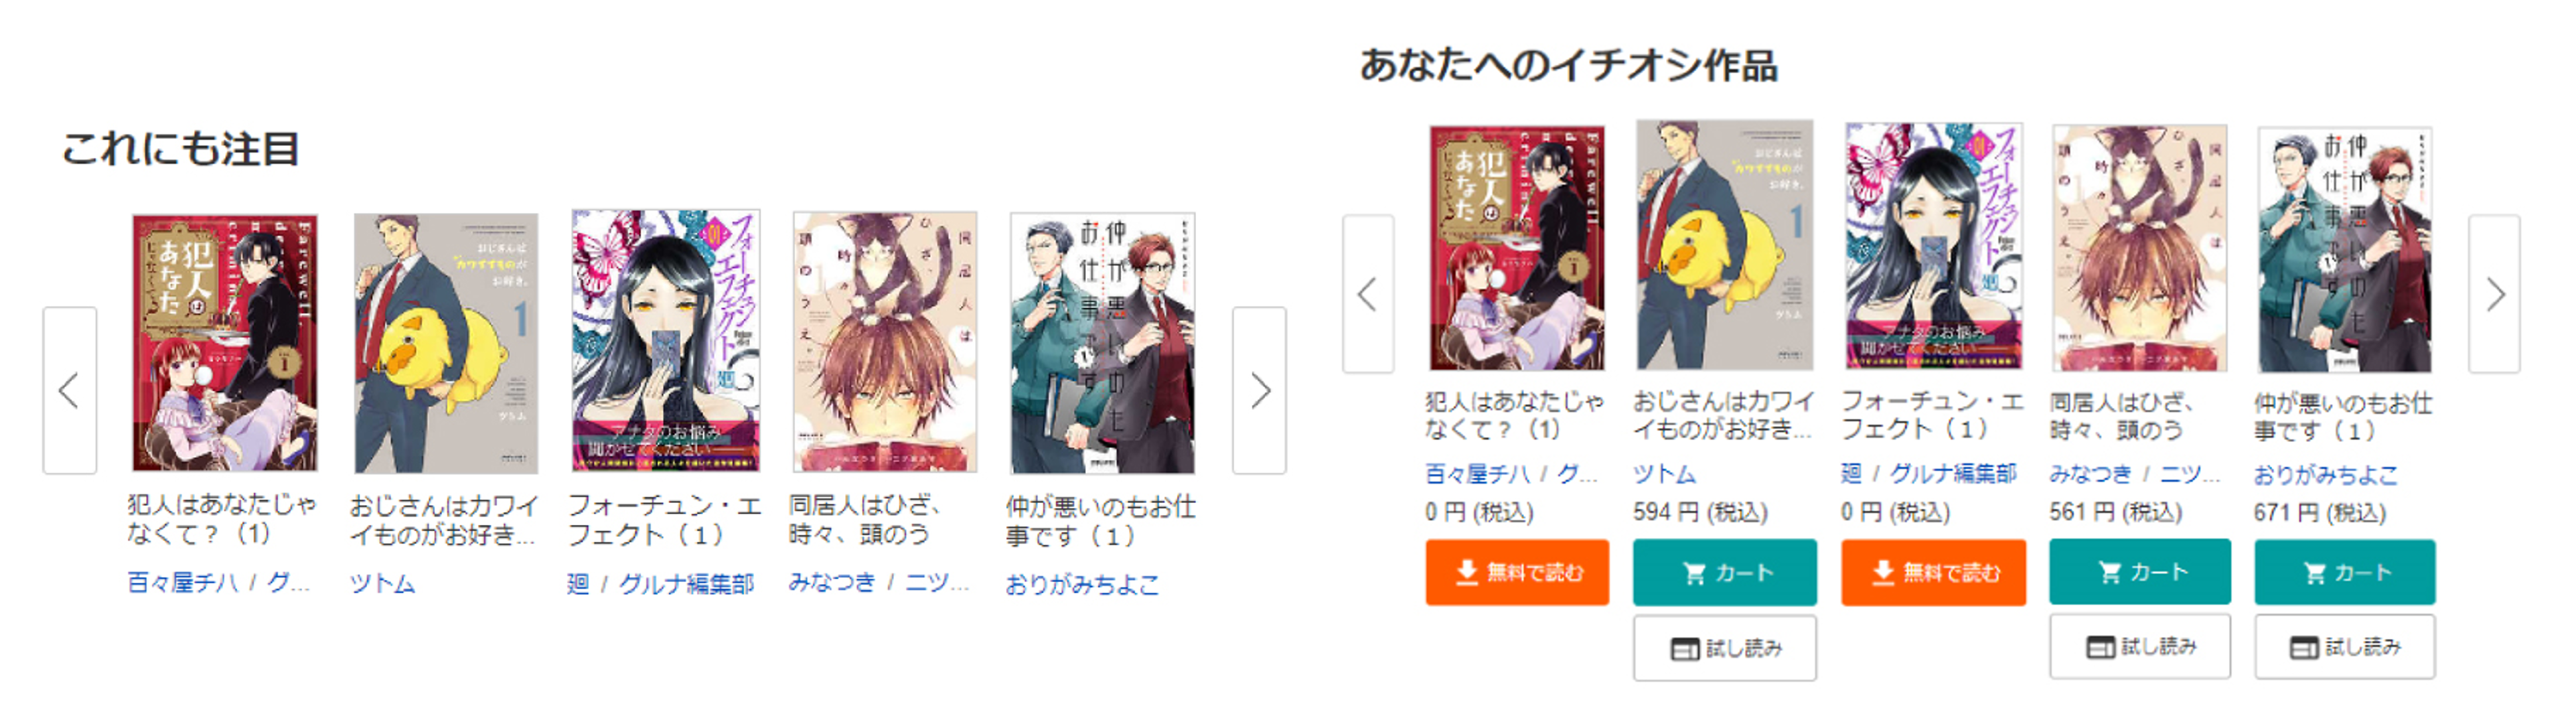Open フォーチュン・エフェクト cover in イチオシ作品
This screenshot has width=2576, height=720.
pyautogui.click(x=1933, y=246)
